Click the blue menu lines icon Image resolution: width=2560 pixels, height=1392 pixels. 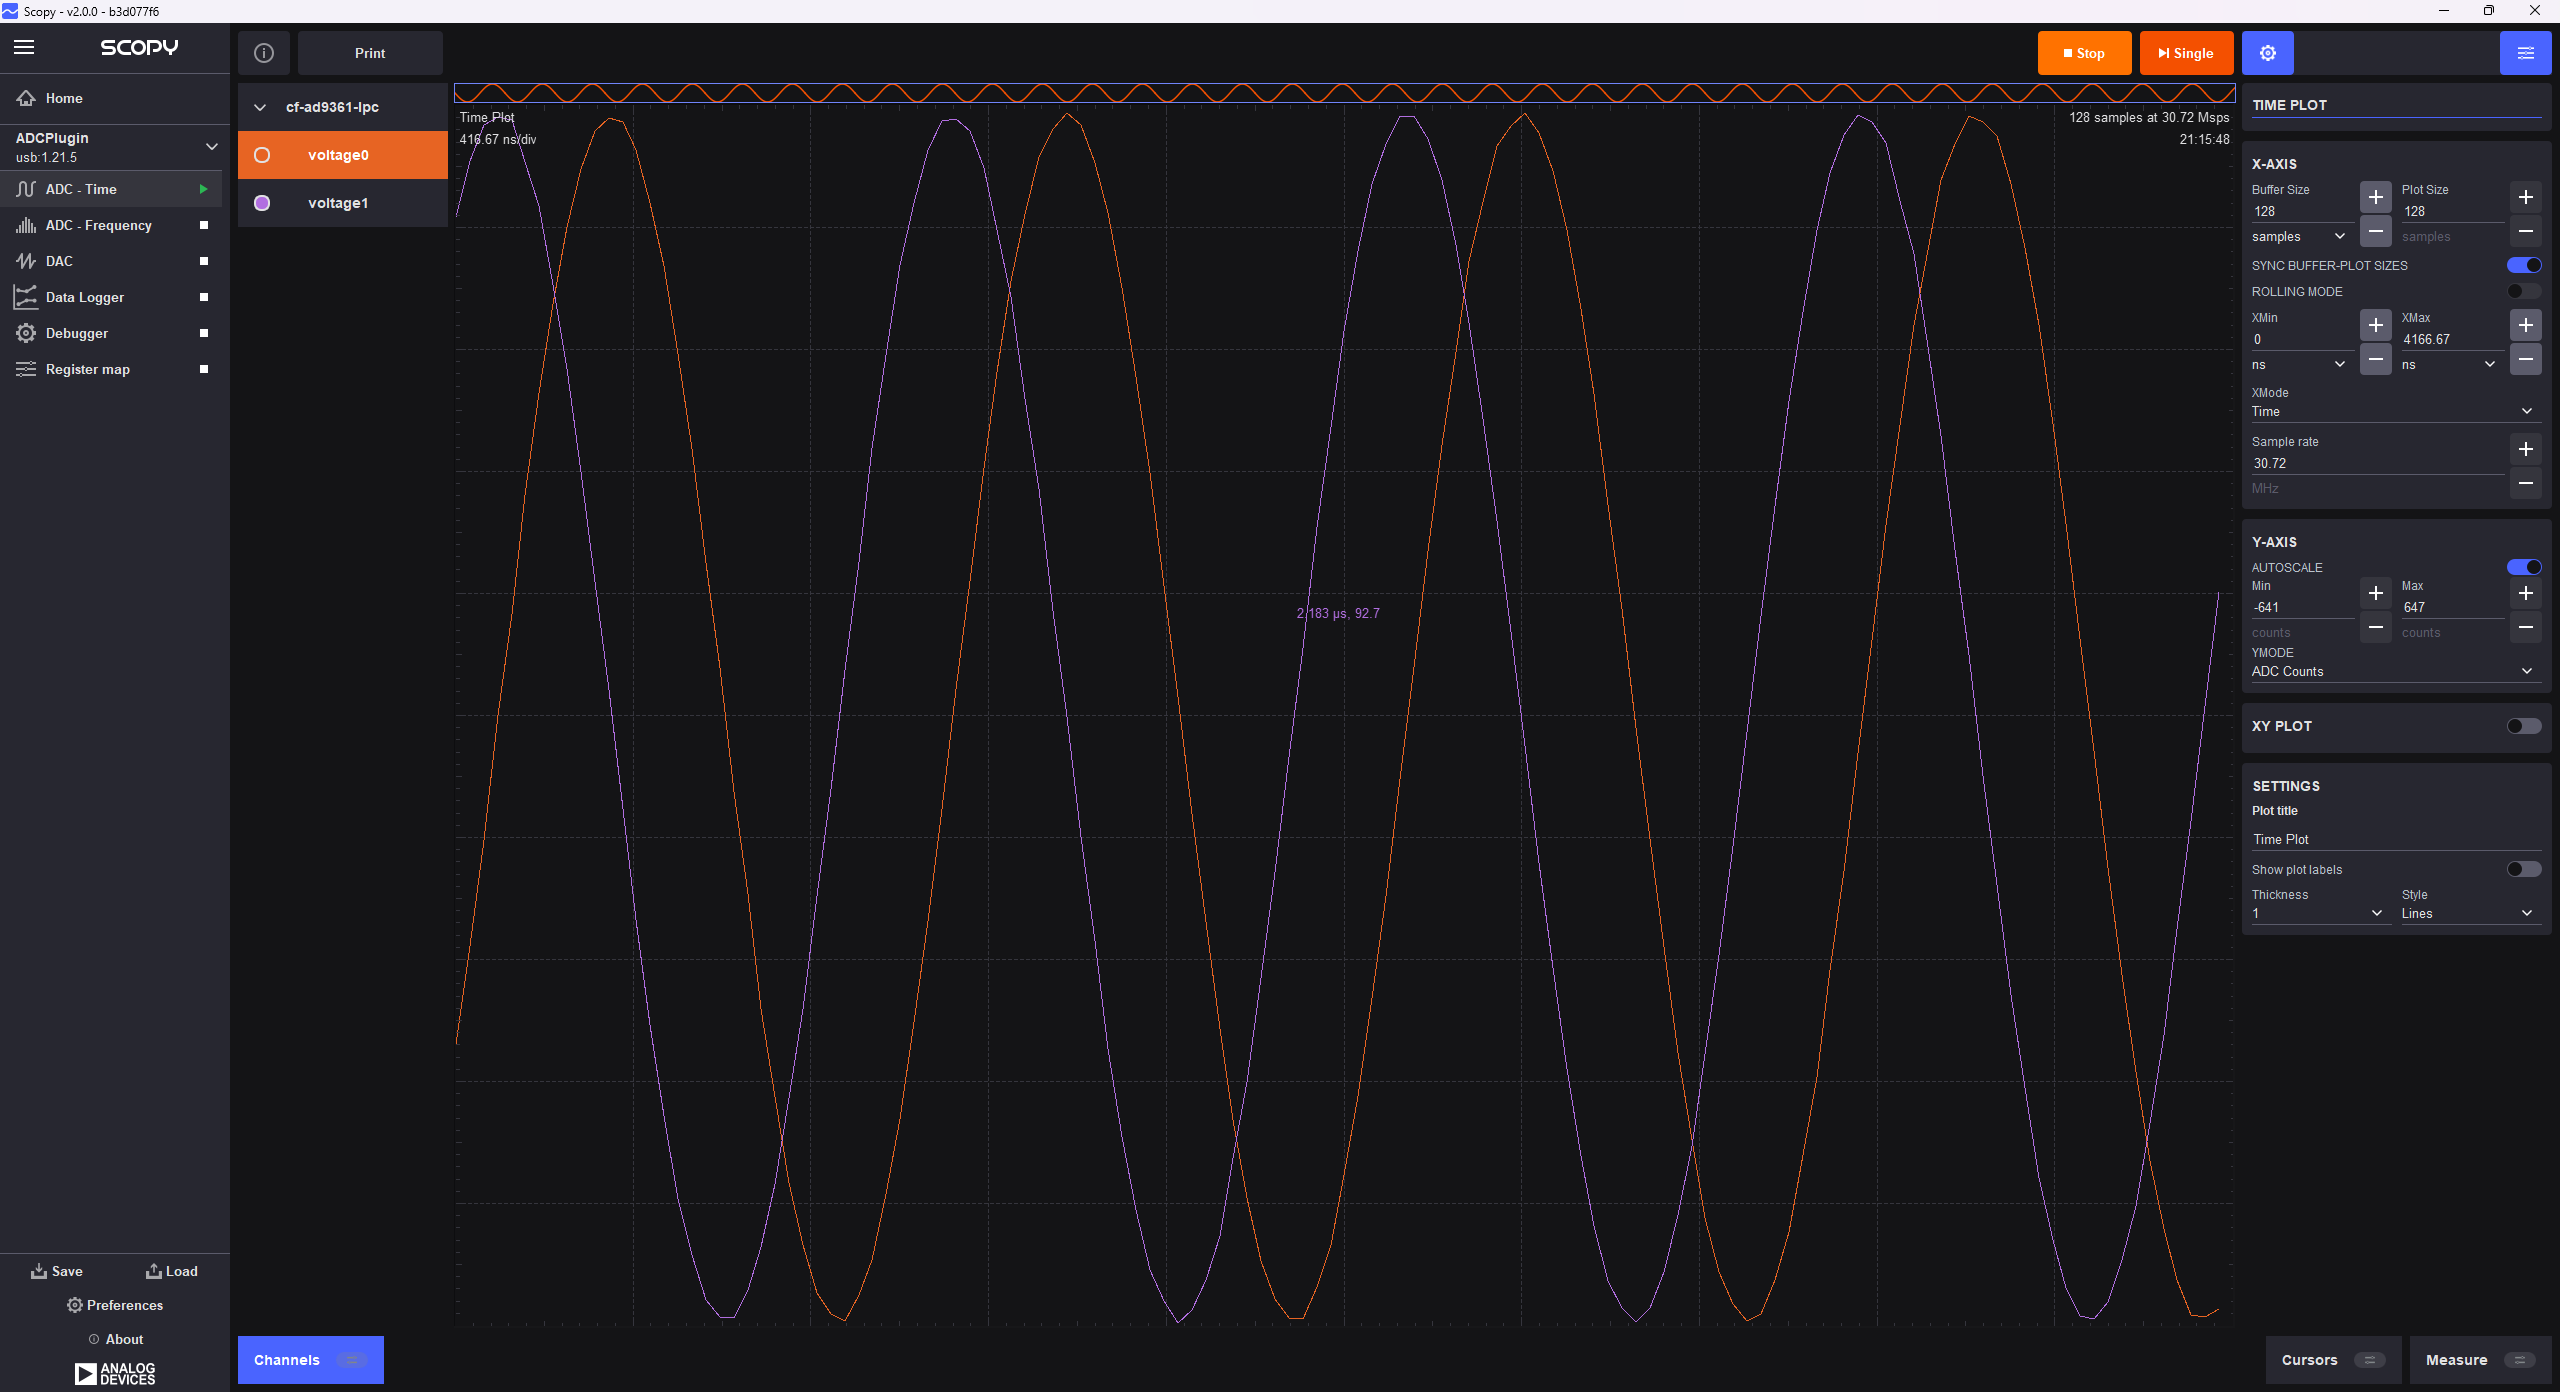2525,53
